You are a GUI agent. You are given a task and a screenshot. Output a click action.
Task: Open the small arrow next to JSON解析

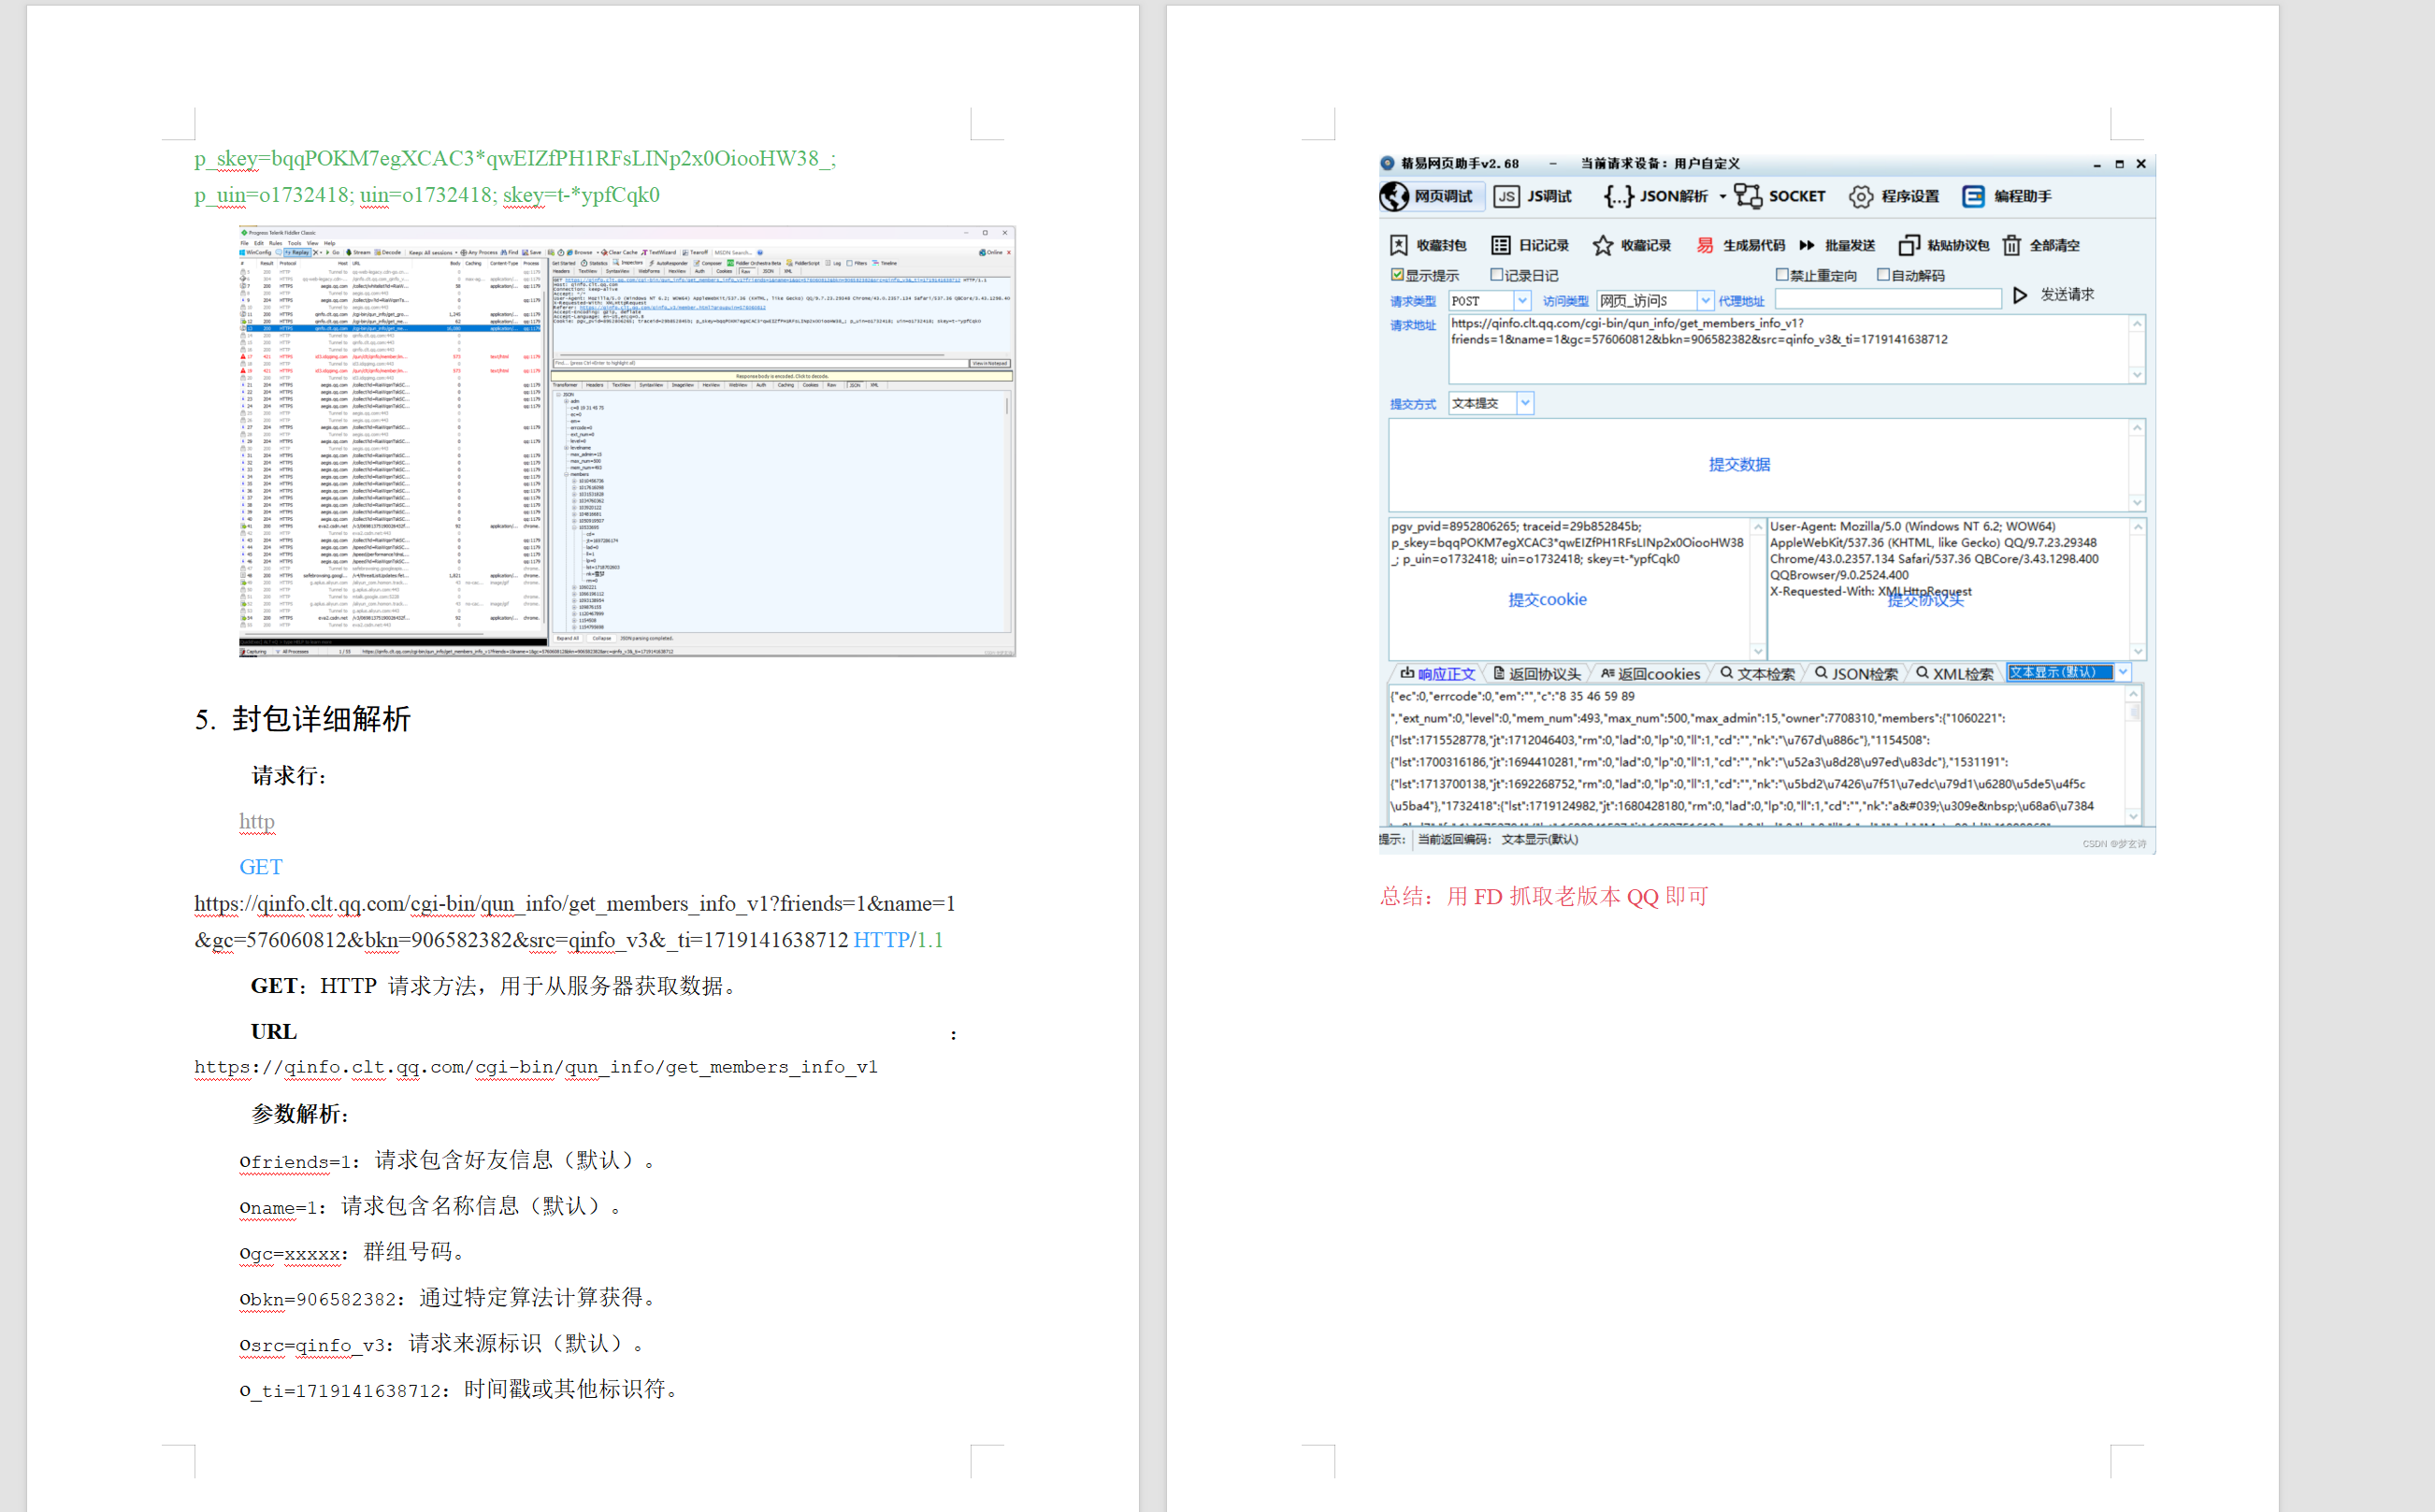coord(1723,197)
